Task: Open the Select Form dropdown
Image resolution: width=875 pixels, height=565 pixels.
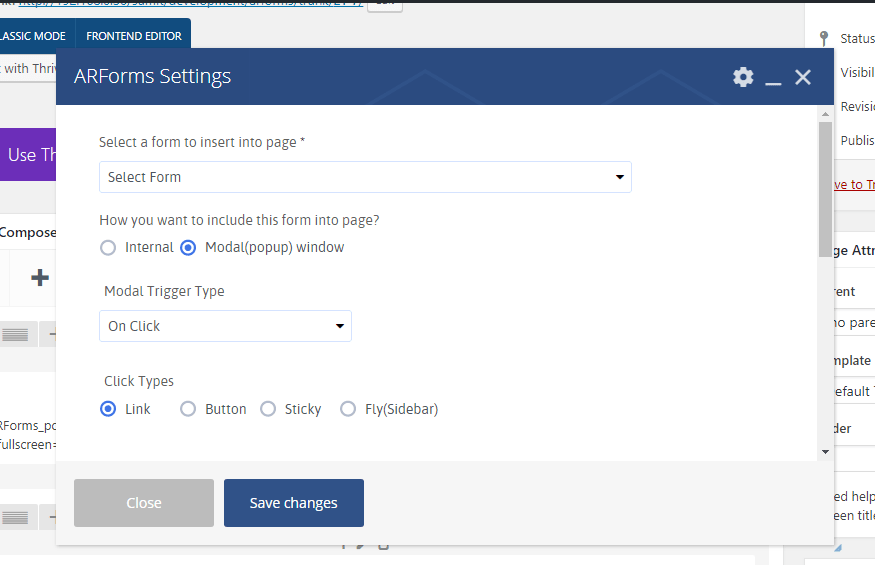Action: [365, 177]
